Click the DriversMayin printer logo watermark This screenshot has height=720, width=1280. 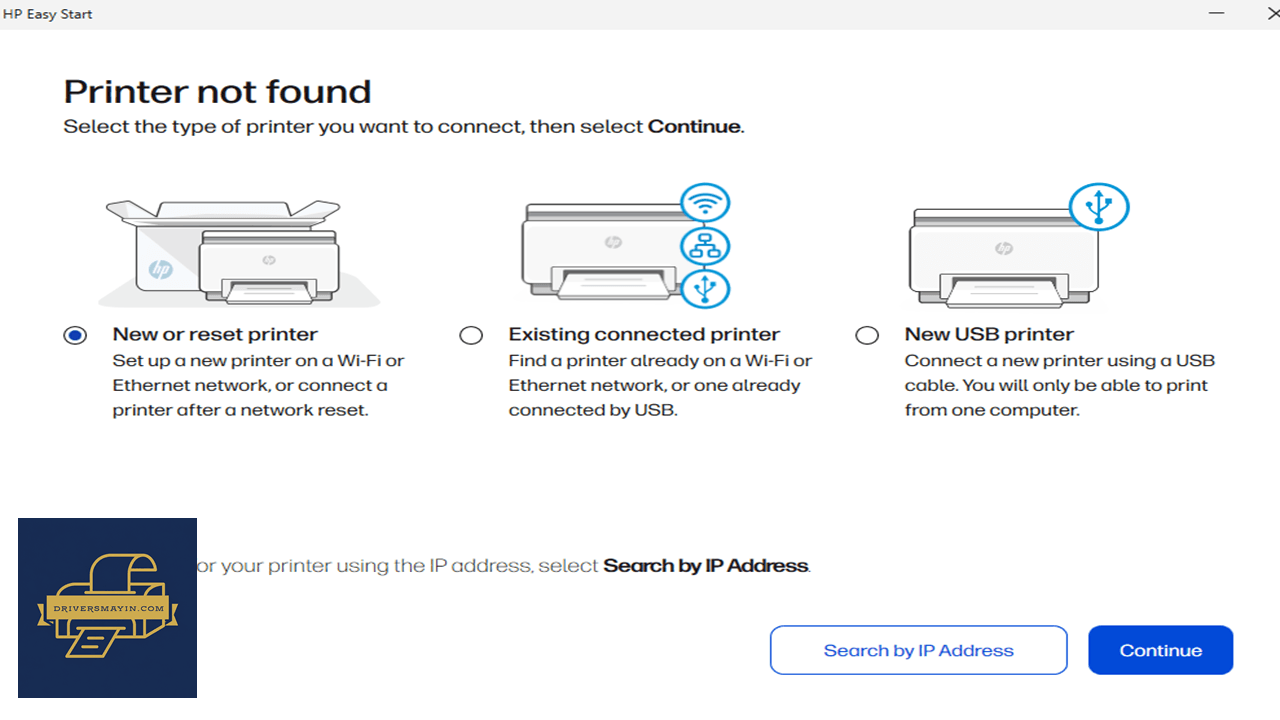(x=107, y=607)
